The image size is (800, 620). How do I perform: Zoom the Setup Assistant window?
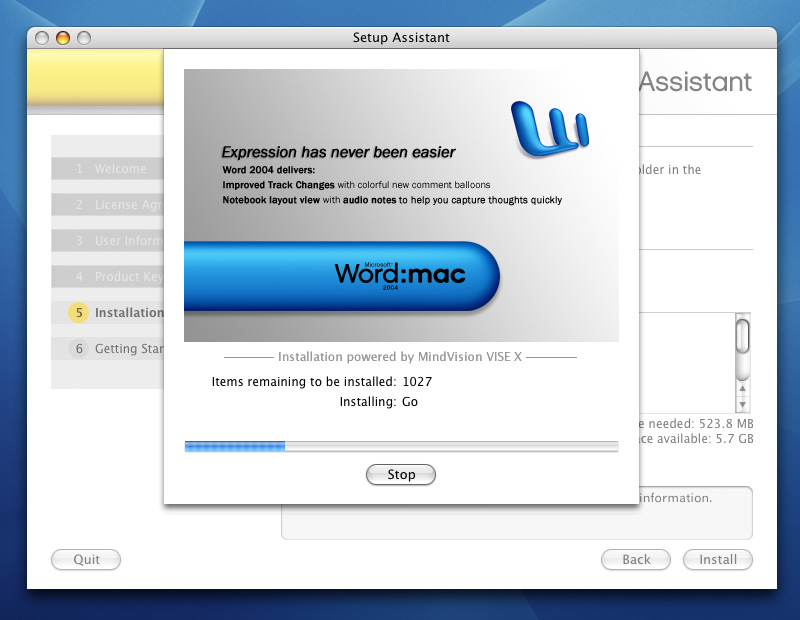(x=84, y=38)
